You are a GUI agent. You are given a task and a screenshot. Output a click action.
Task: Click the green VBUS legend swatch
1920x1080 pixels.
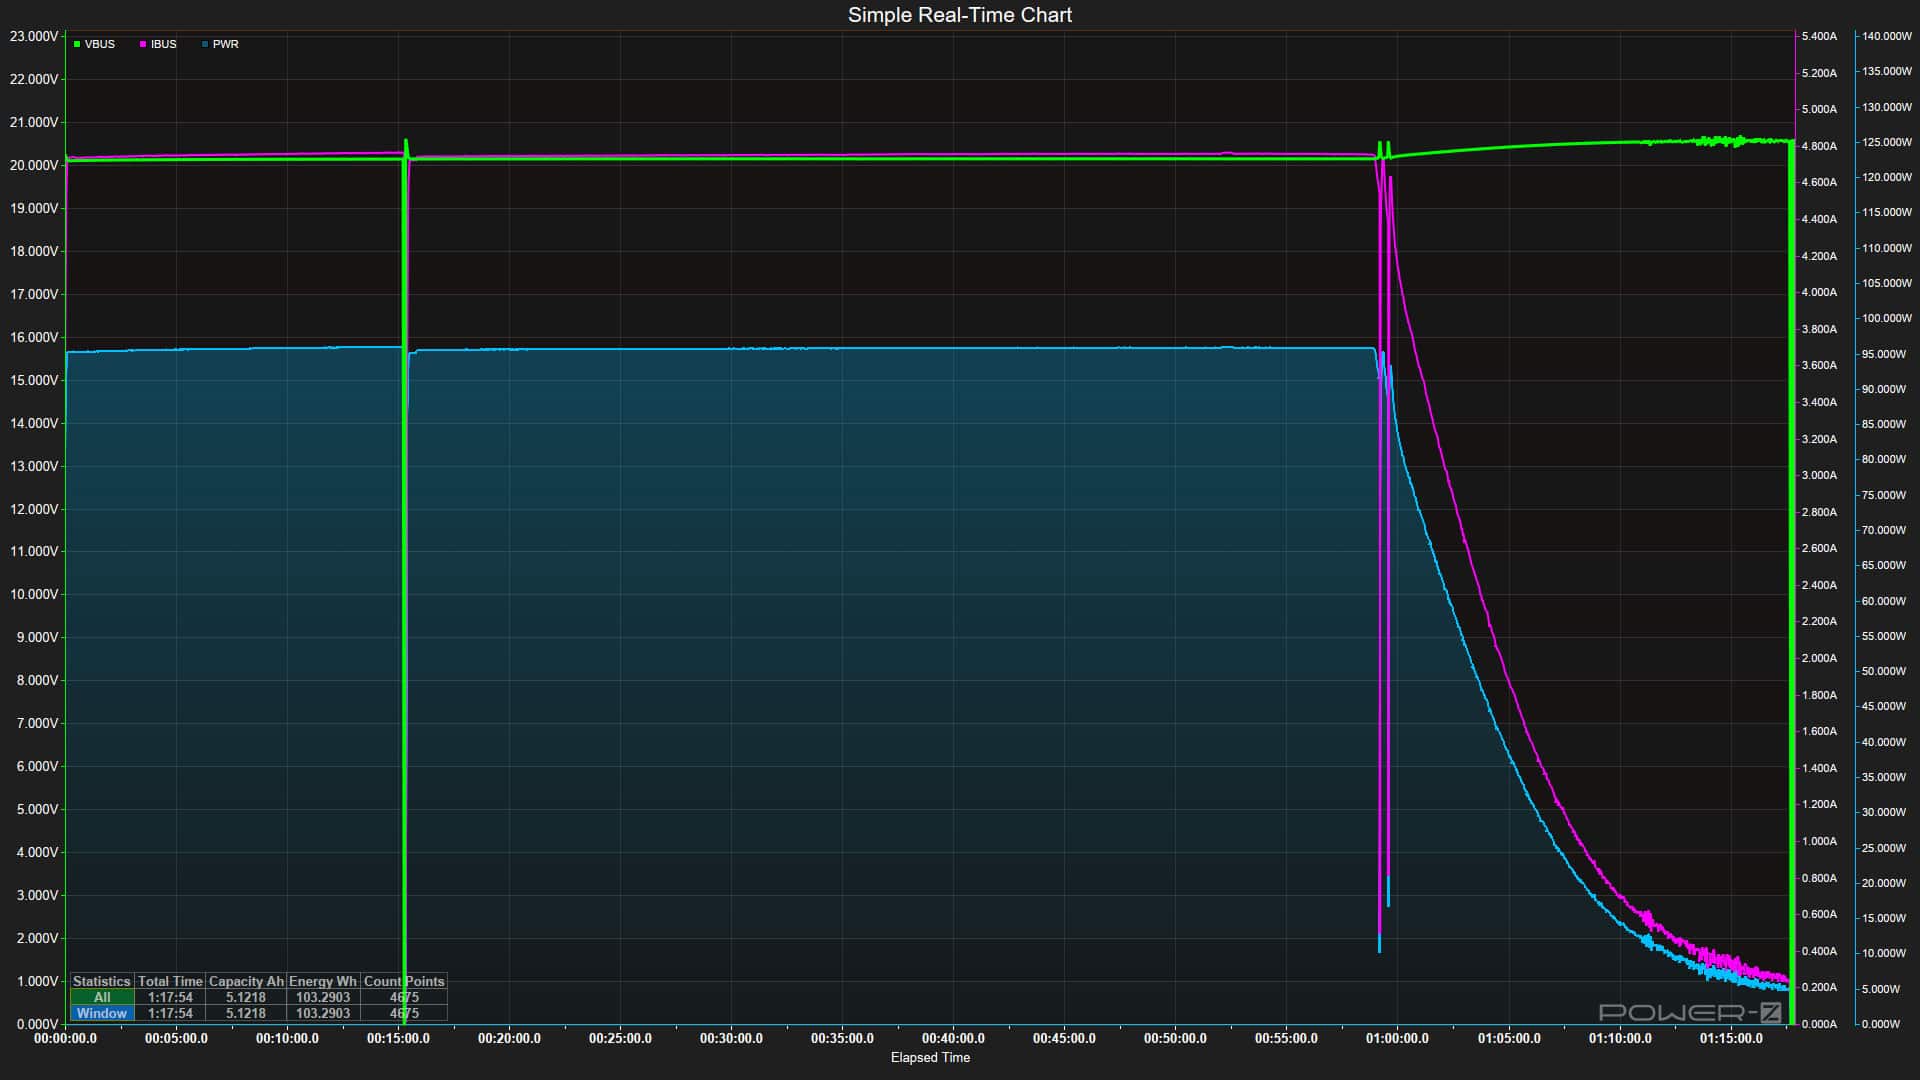coord(77,44)
